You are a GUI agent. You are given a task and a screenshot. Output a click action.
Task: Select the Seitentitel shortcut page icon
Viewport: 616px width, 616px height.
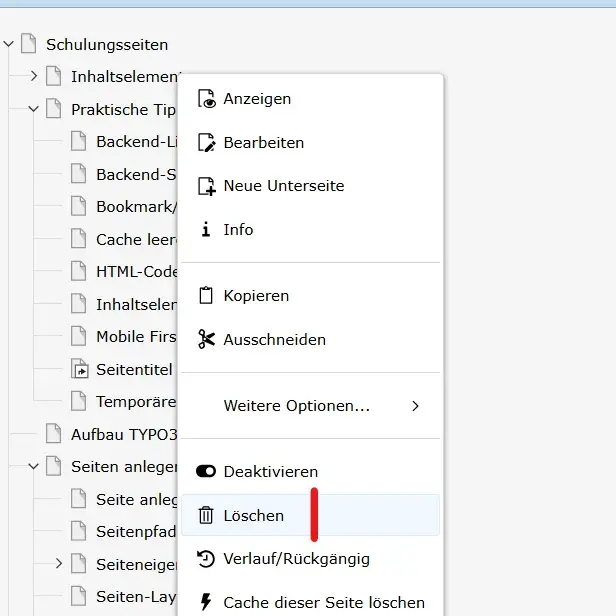[x=79, y=370]
